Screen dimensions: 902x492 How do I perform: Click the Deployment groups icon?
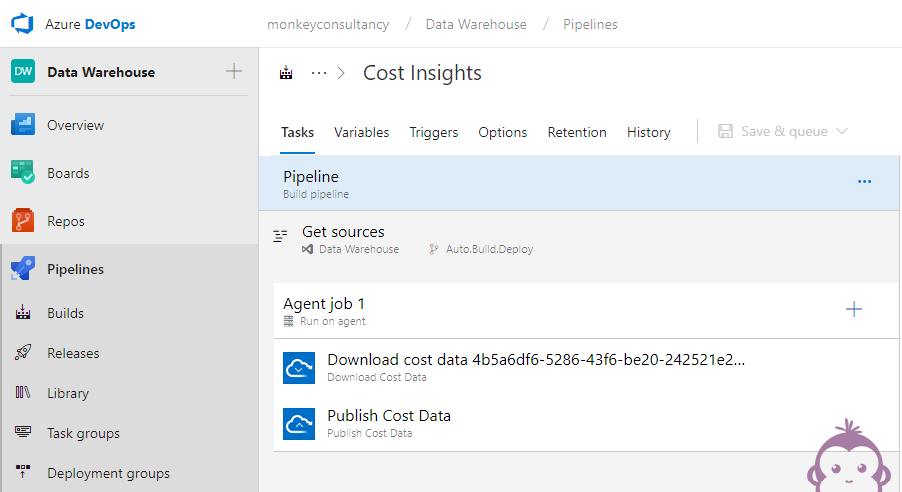pyautogui.click(x=23, y=471)
